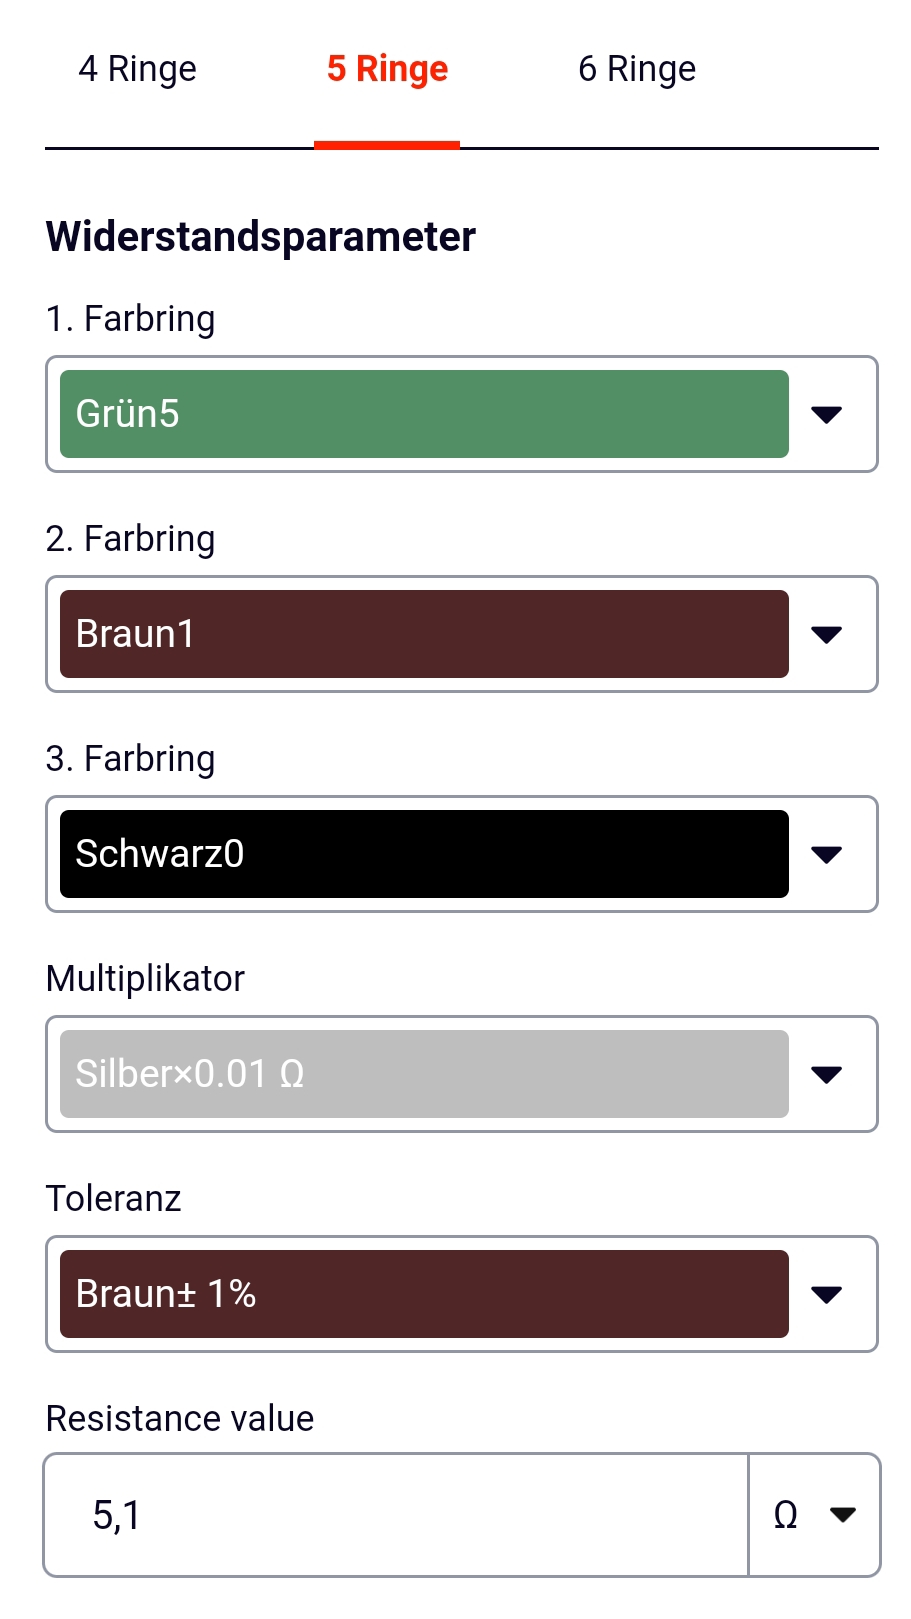This screenshot has width=911, height=1619.
Task: Expand the Toleranz dropdown arrow
Action: 826,1294
